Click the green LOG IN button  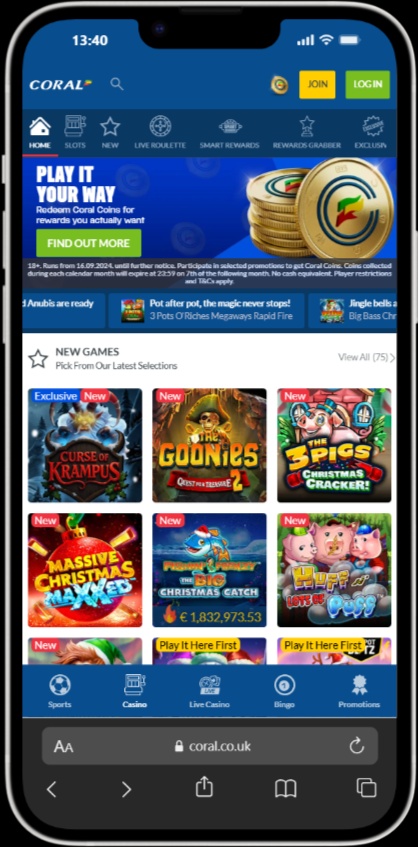pos(367,84)
